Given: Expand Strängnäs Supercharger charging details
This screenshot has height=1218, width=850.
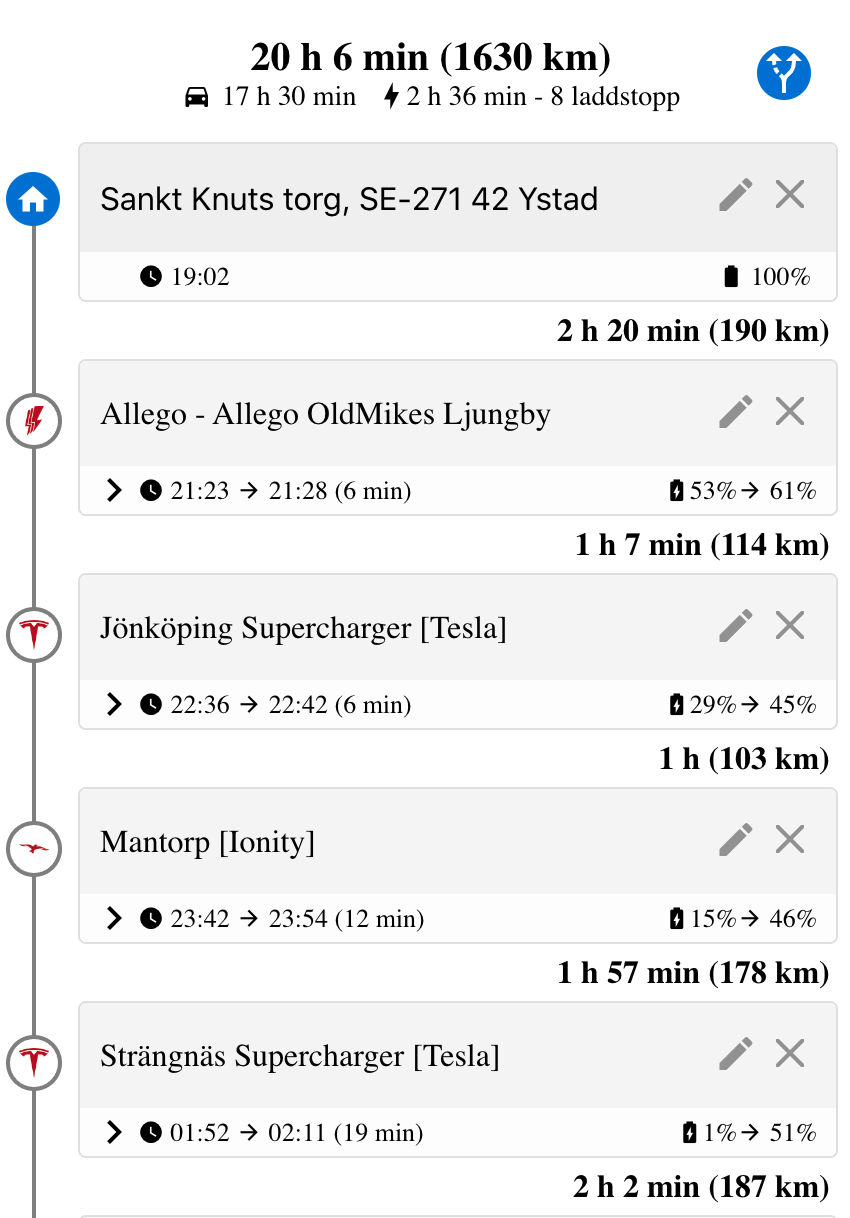Looking at the screenshot, I should 115,1133.
